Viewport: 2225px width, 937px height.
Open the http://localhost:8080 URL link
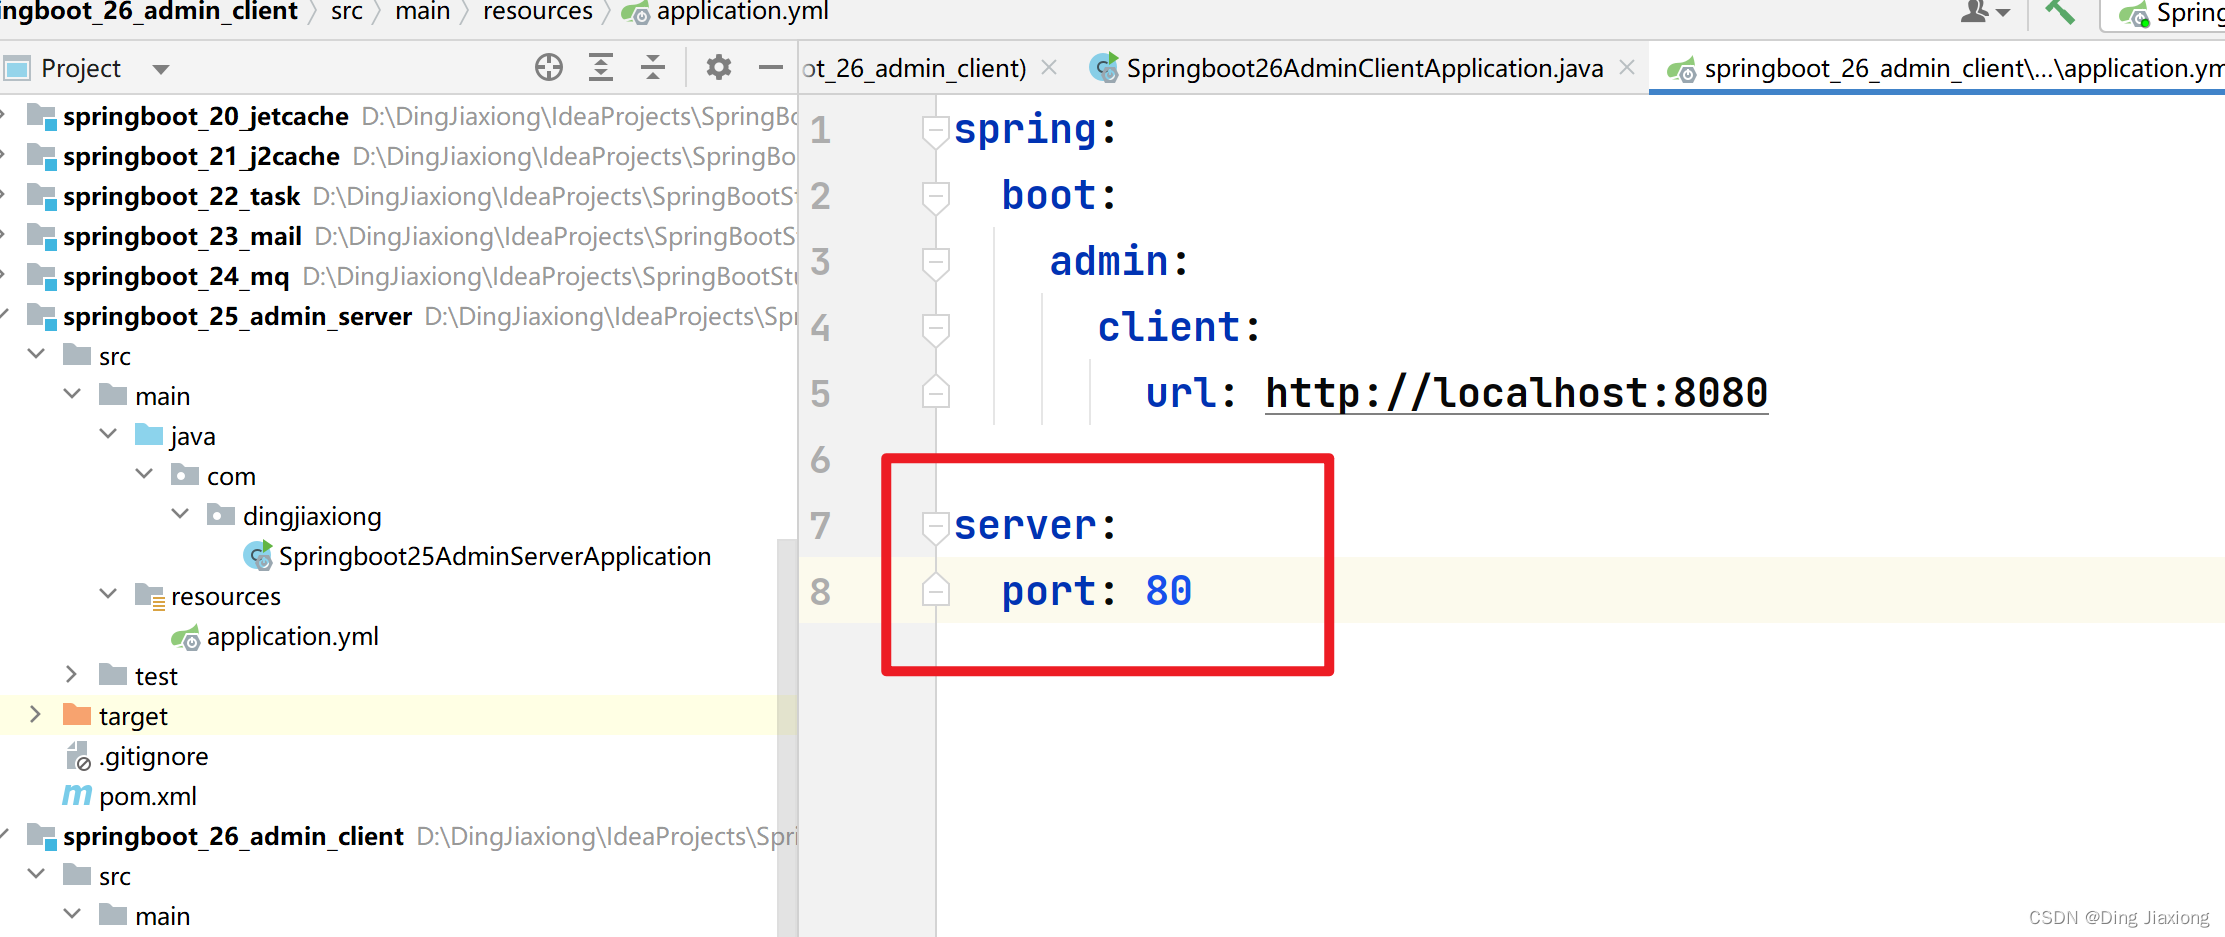tap(1516, 393)
